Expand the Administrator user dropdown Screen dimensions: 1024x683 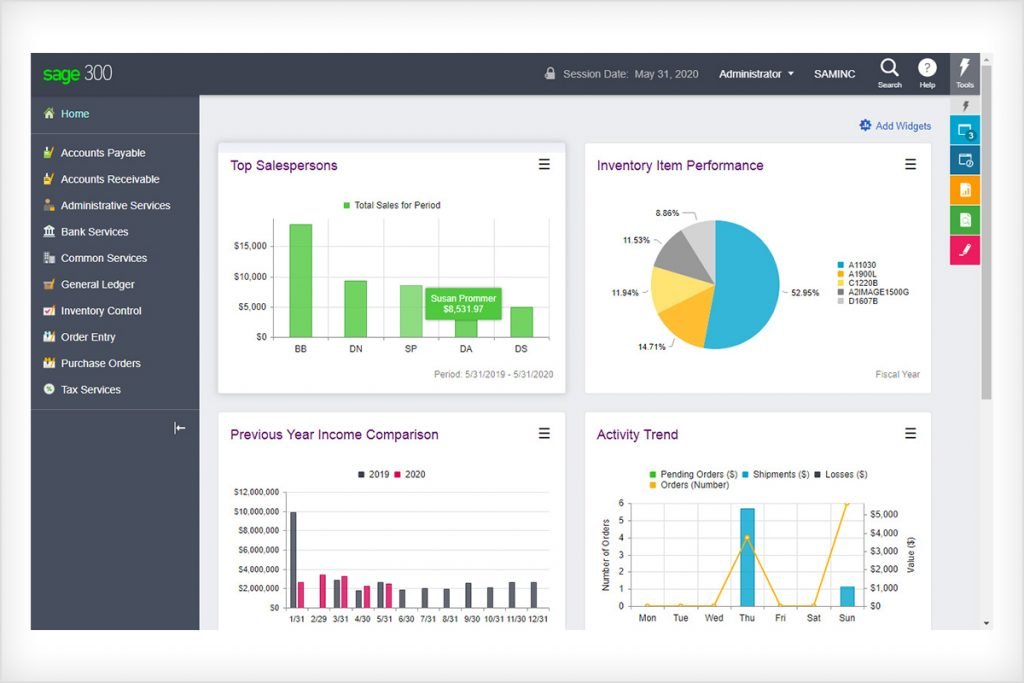(x=756, y=74)
